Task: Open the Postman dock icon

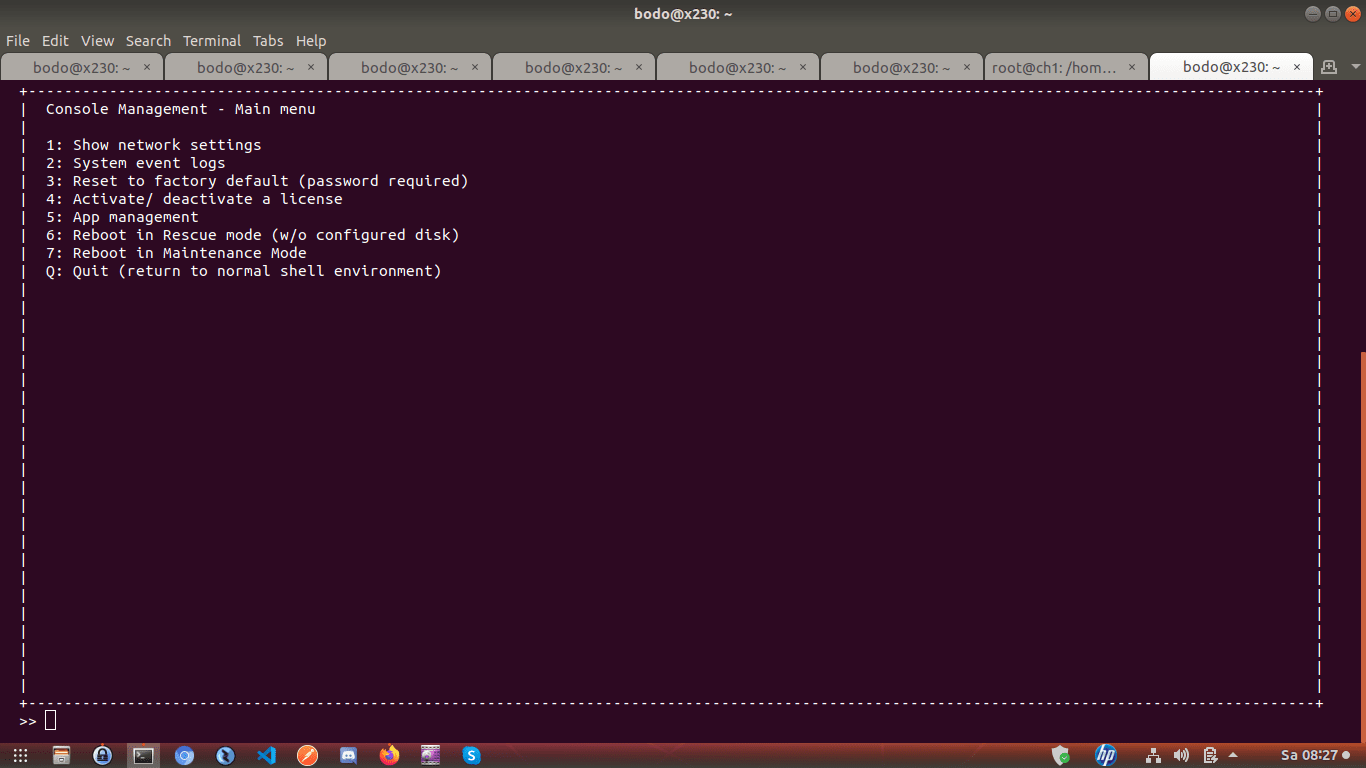Action: [307, 755]
